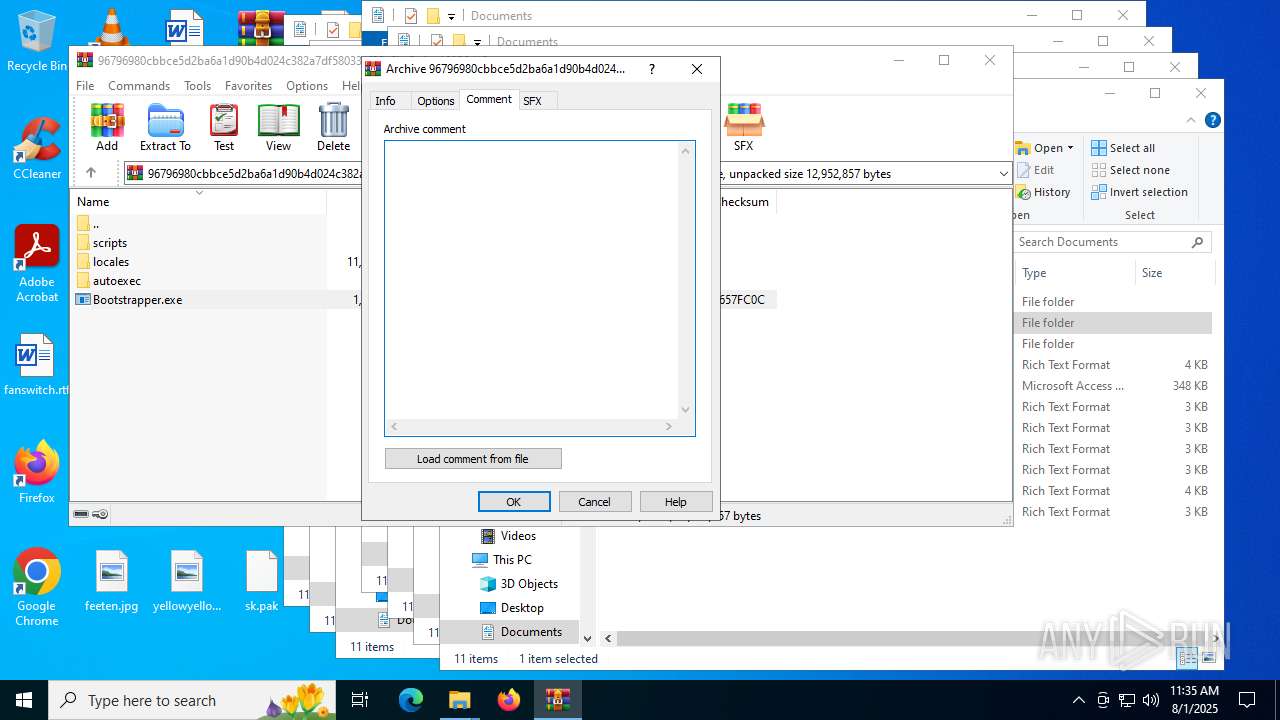Switch to the Options tab
The width and height of the screenshot is (1280, 720).
coord(436,101)
